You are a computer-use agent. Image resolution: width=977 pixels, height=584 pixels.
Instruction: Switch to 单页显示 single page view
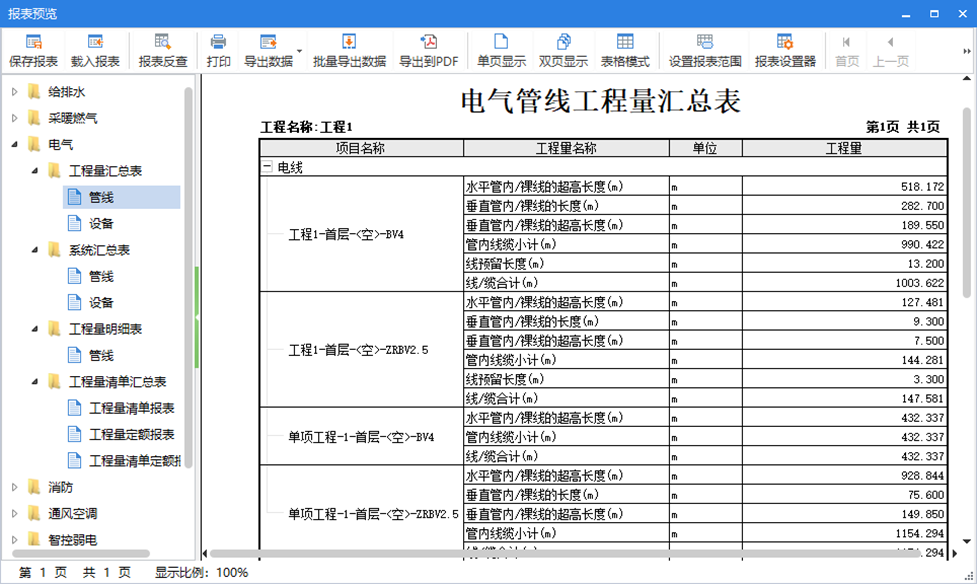tap(501, 50)
